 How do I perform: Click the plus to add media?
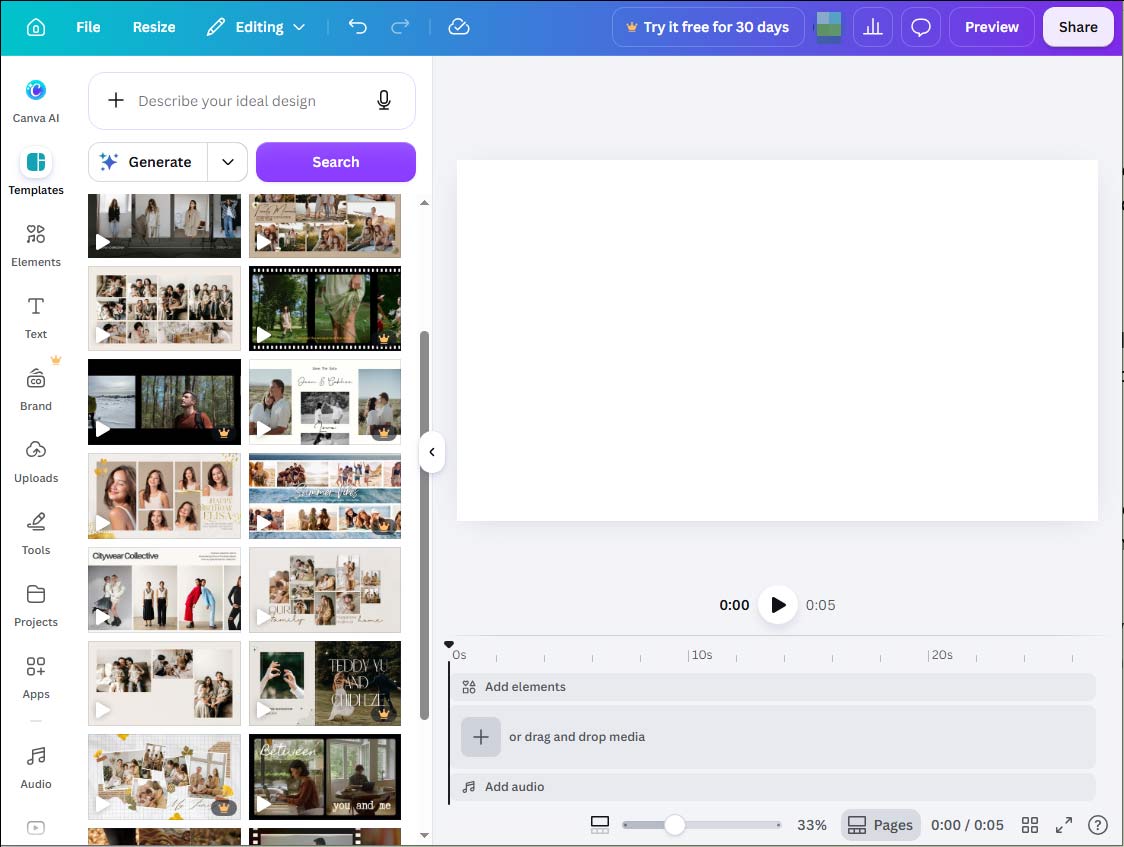[x=480, y=737]
